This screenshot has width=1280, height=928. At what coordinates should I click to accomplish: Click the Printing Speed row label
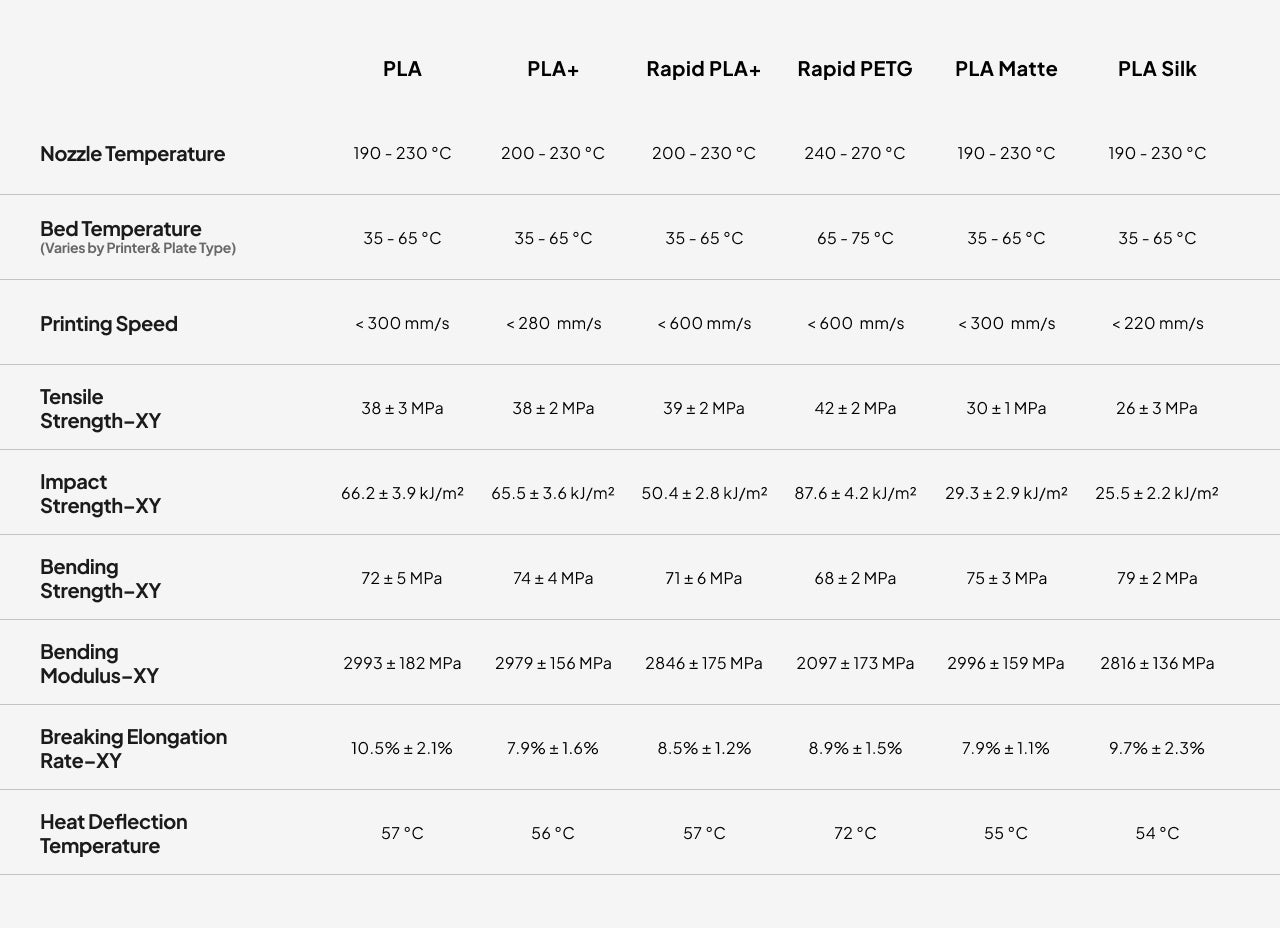[x=109, y=324]
